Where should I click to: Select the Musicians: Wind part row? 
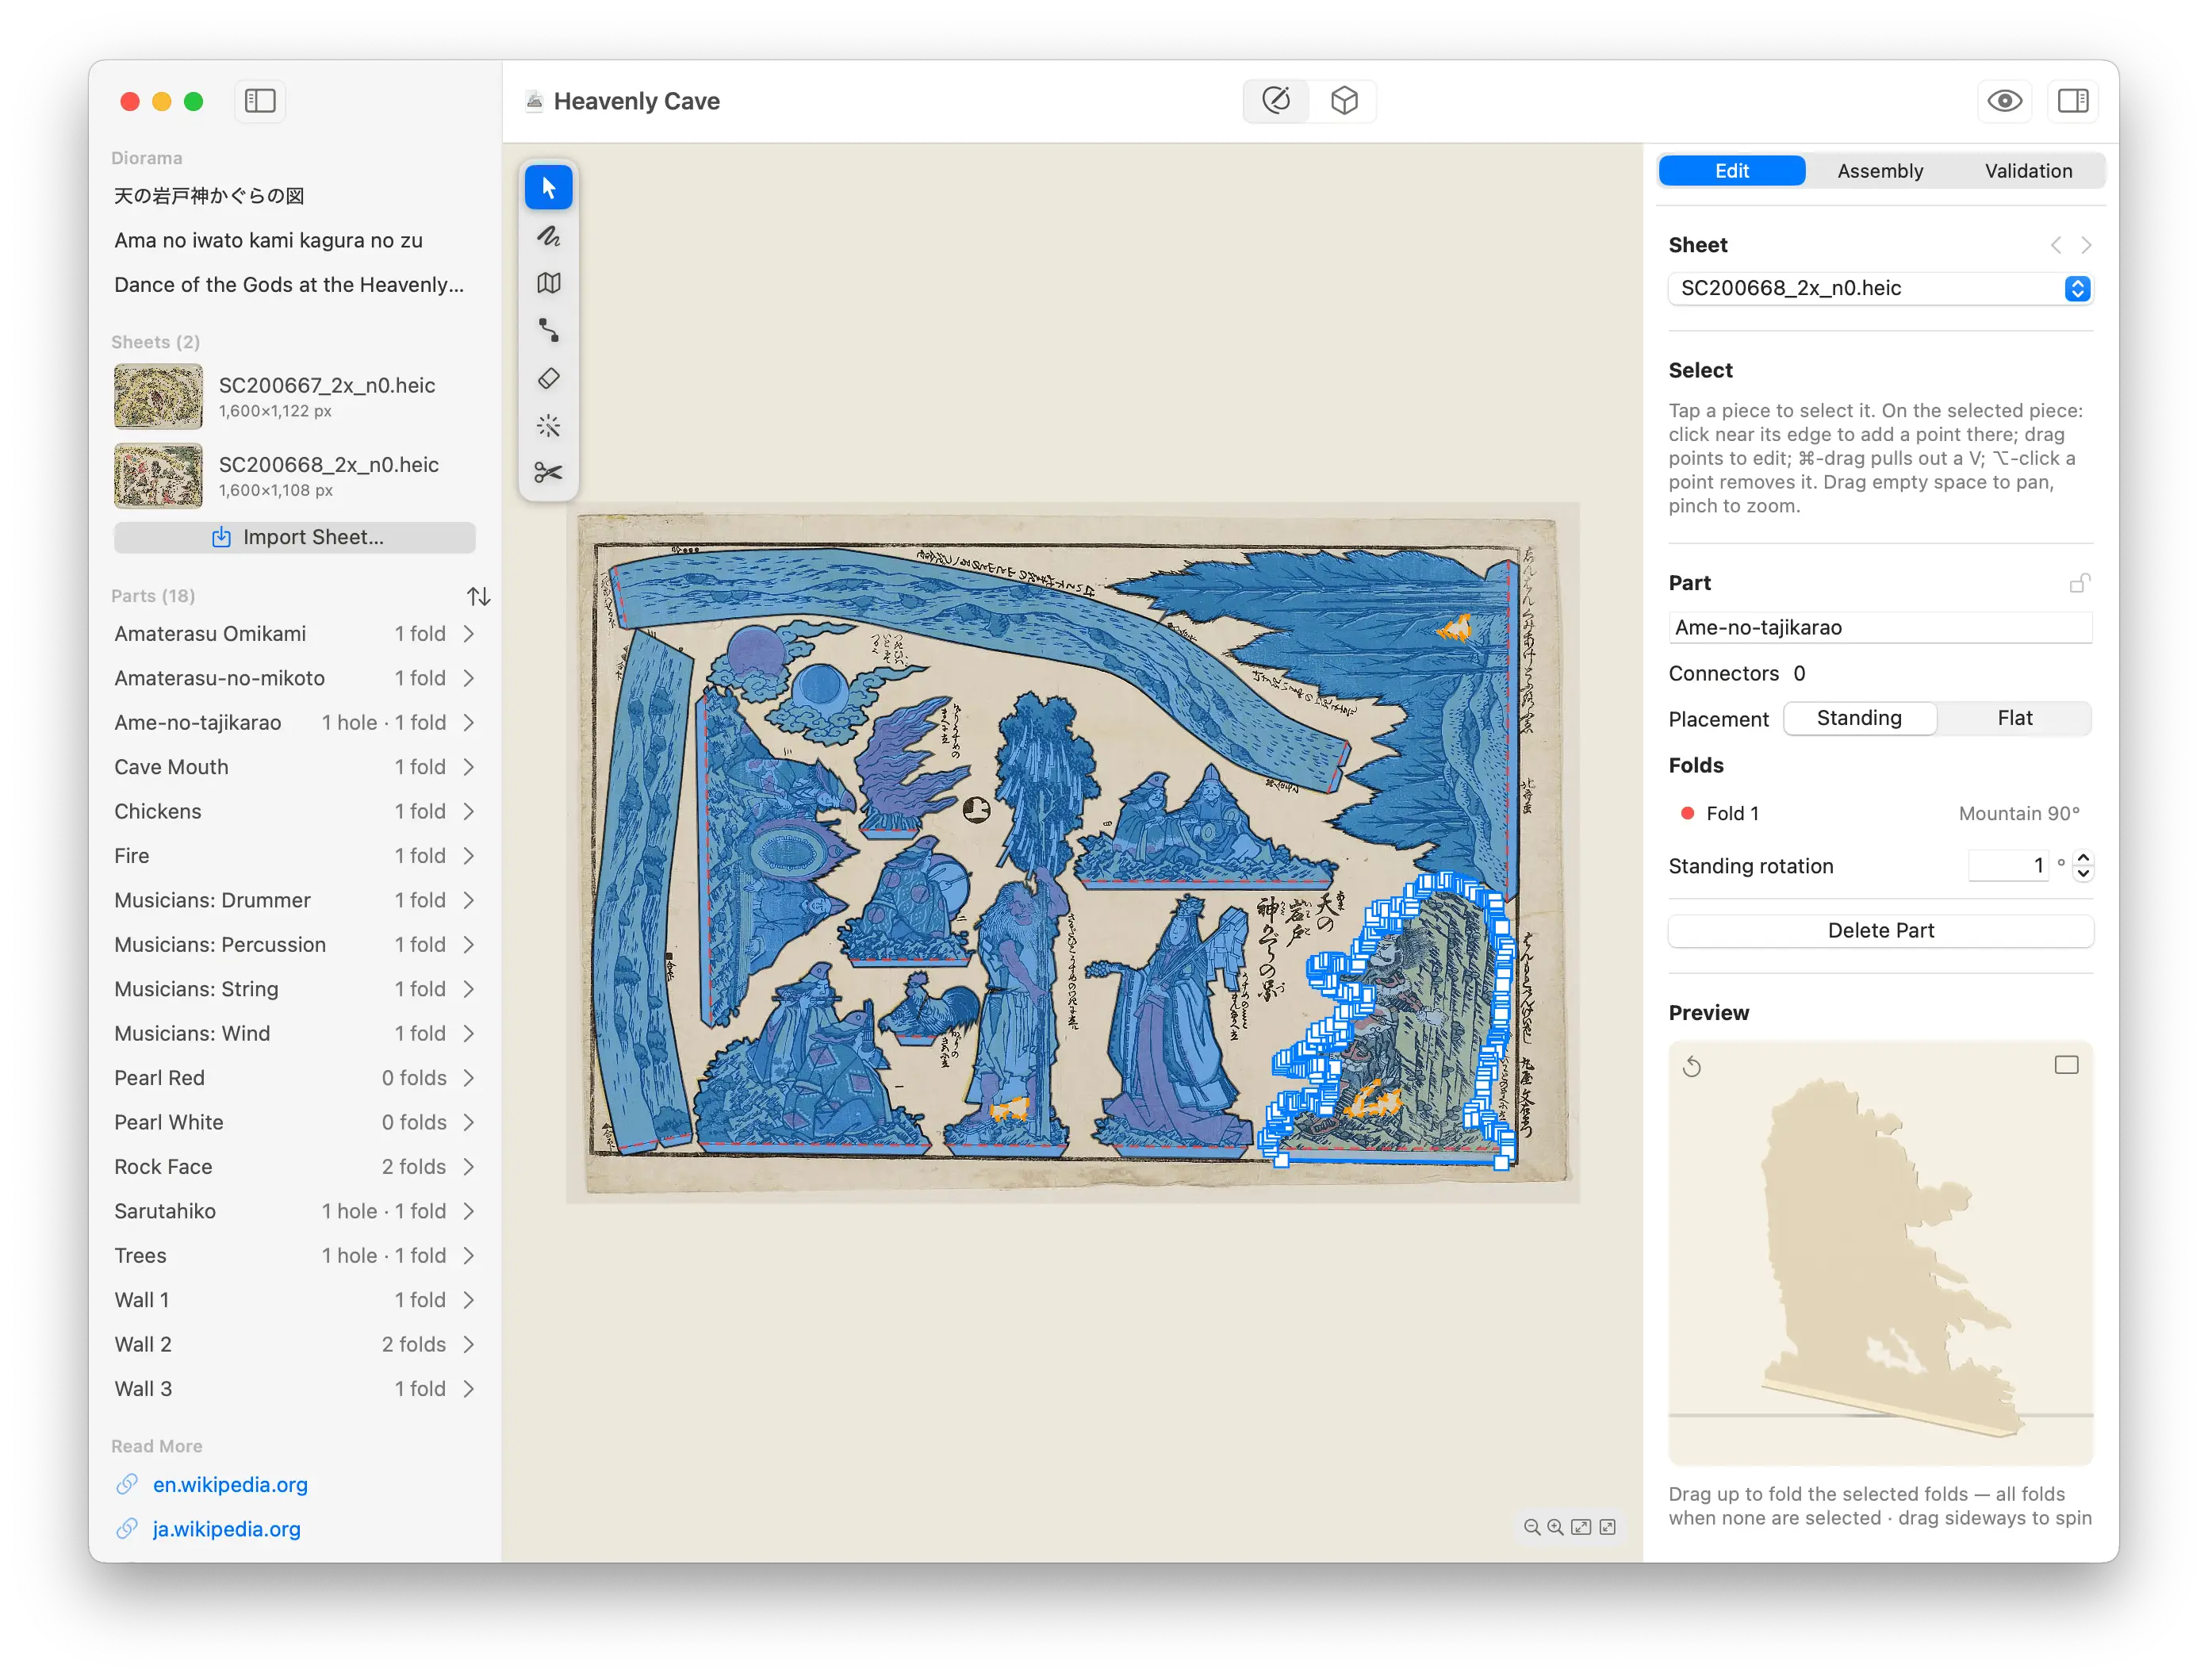click(295, 1034)
